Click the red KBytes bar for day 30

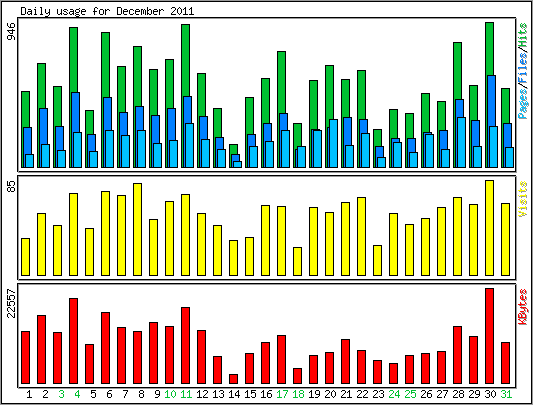489,336
